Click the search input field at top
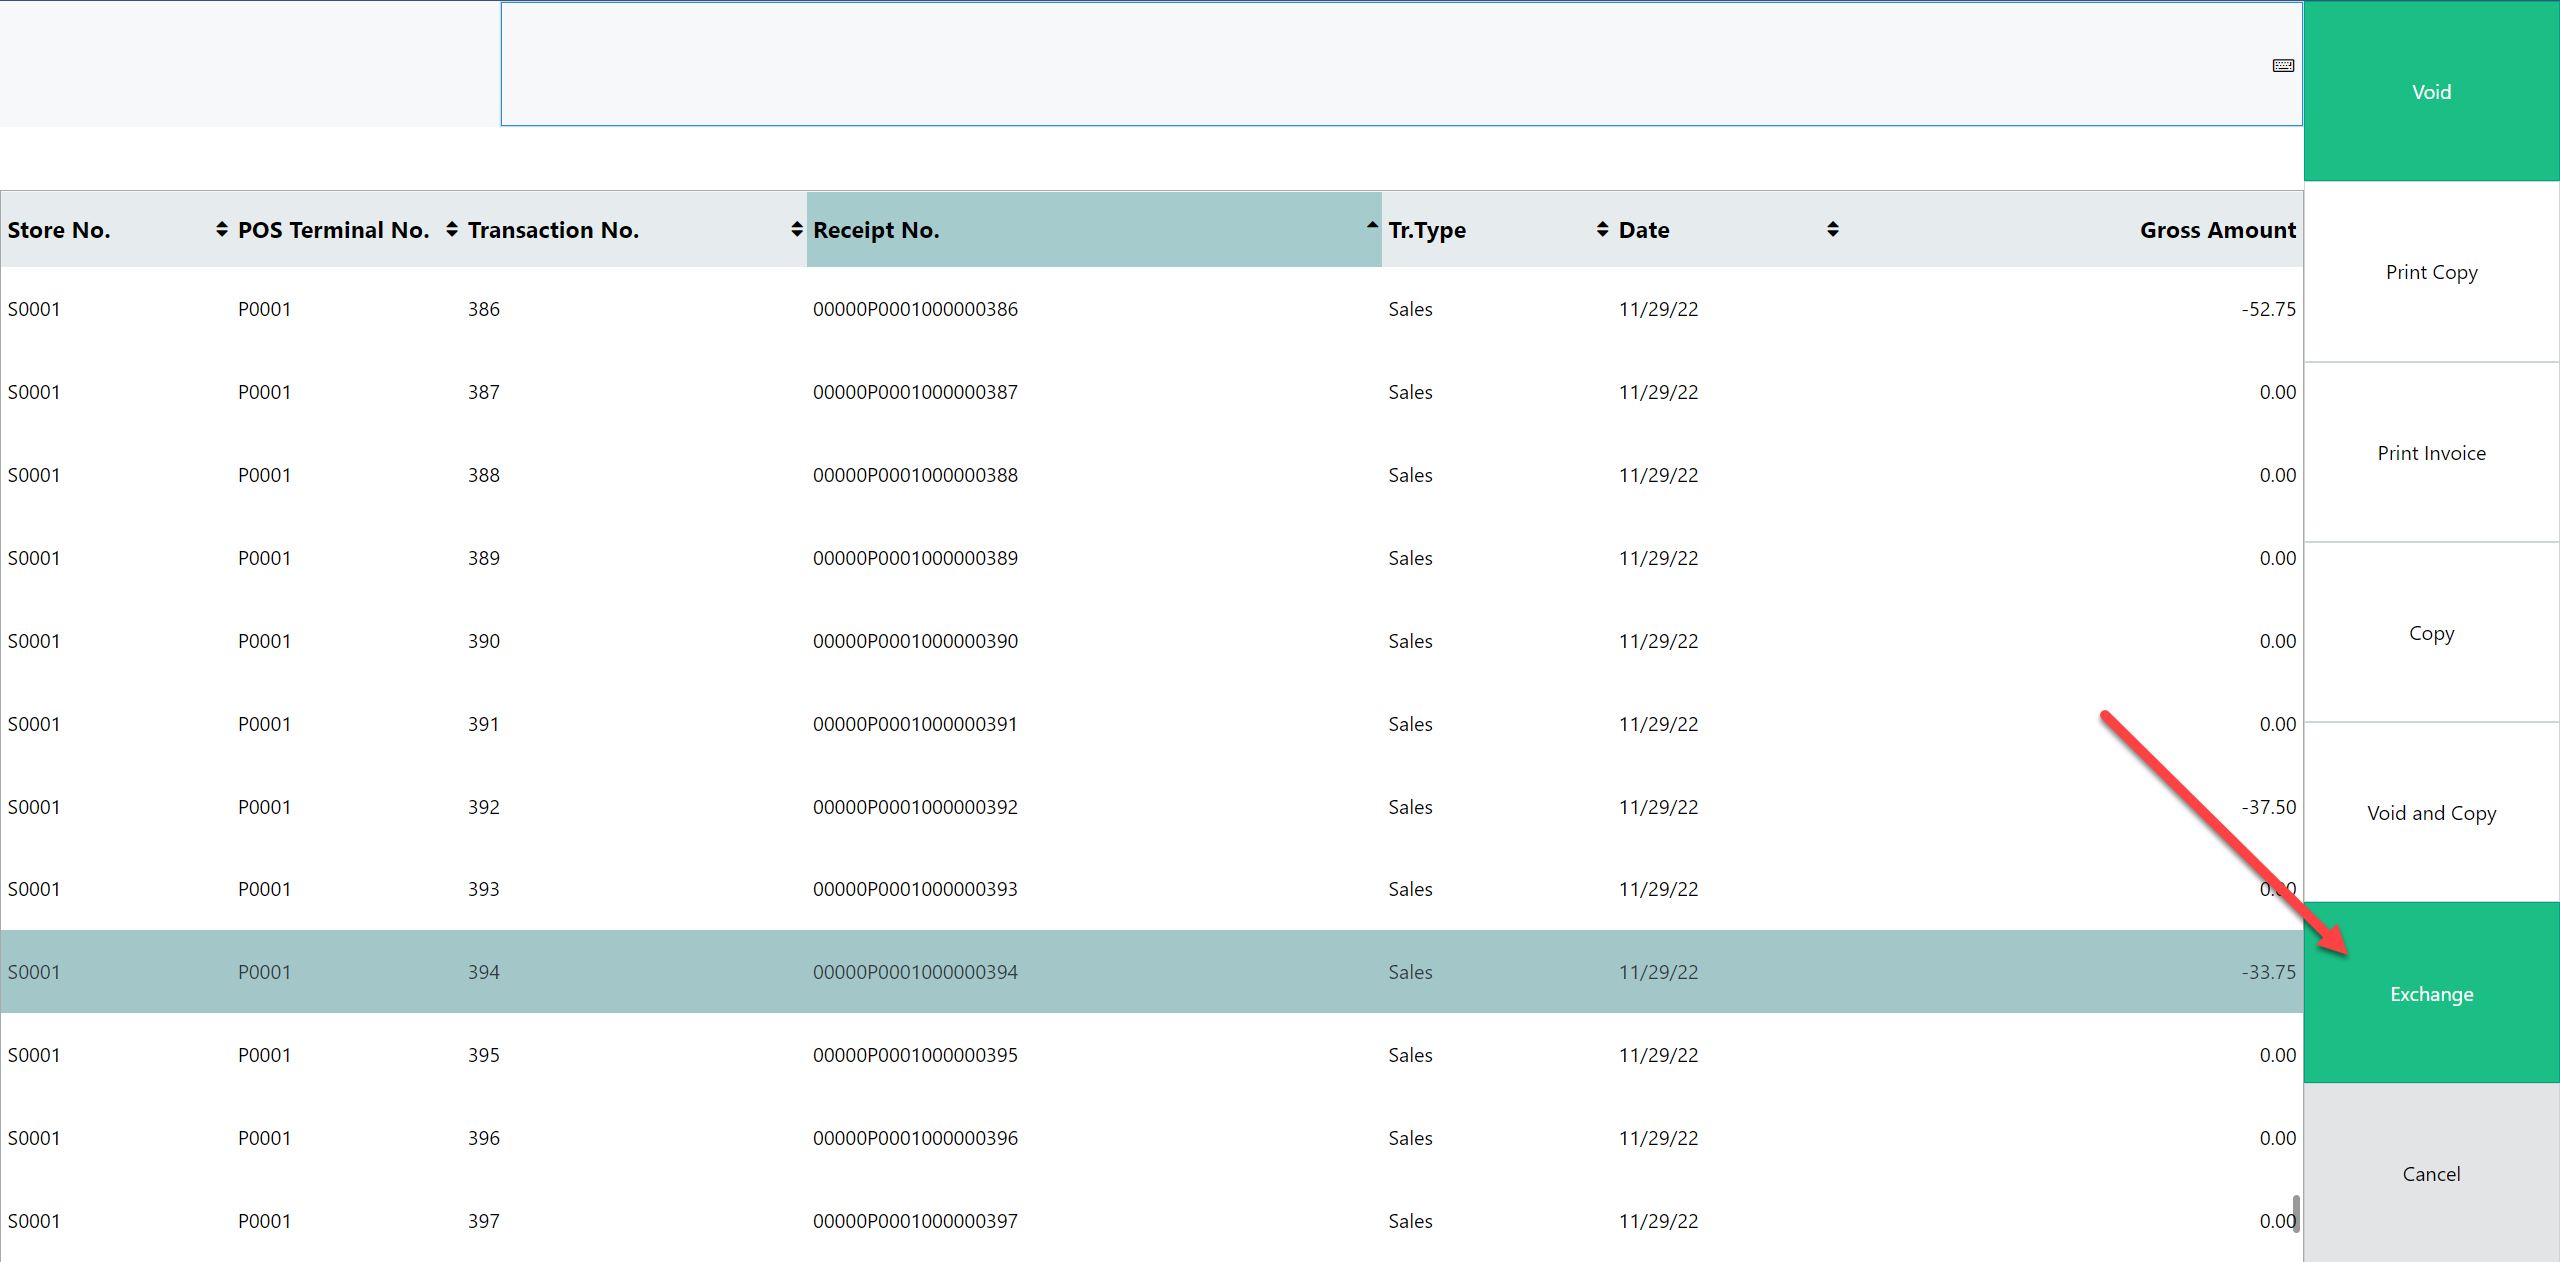The height and width of the screenshot is (1262, 2560). click(1380, 65)
